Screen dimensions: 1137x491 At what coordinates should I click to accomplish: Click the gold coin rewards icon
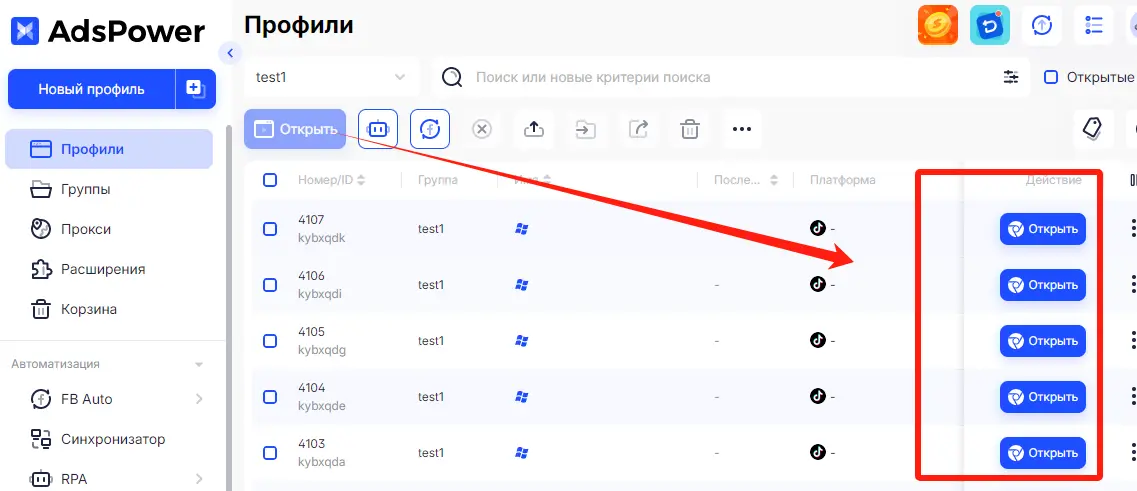point(938,25)
